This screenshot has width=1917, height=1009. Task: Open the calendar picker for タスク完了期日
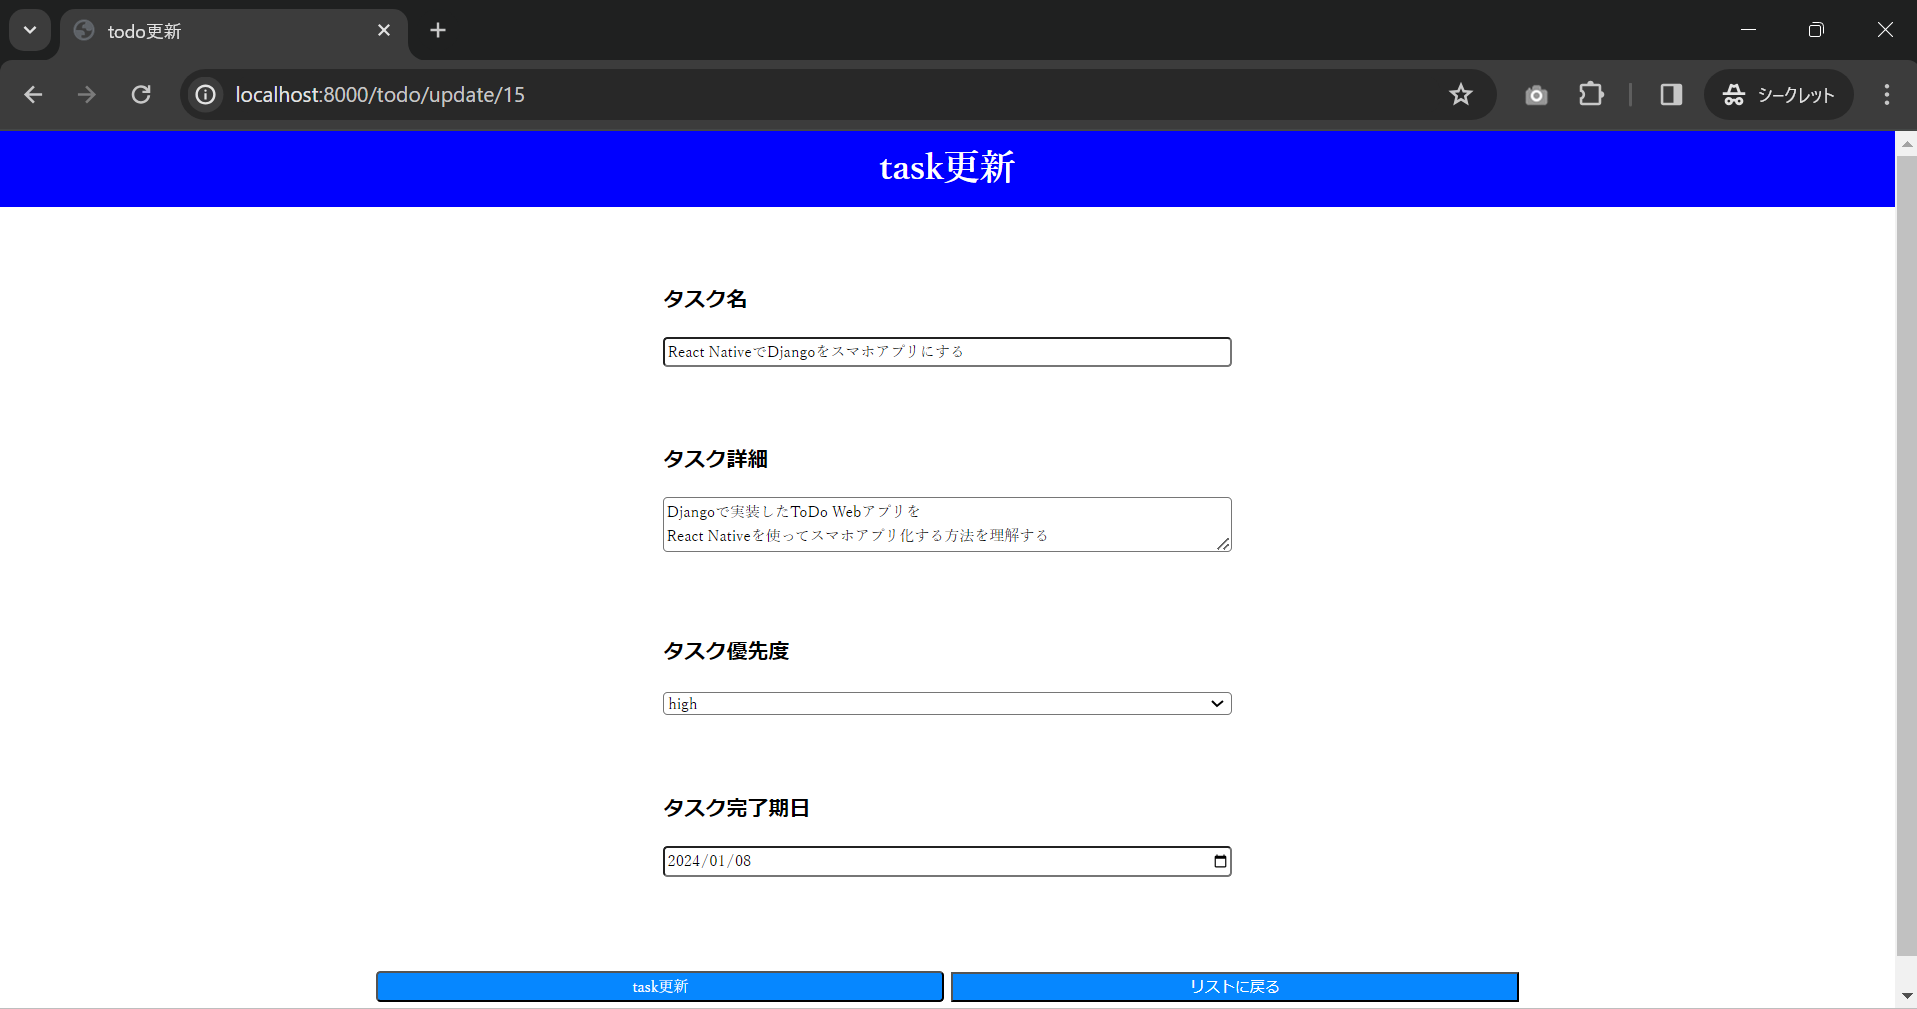click(x=1219, y=861)
